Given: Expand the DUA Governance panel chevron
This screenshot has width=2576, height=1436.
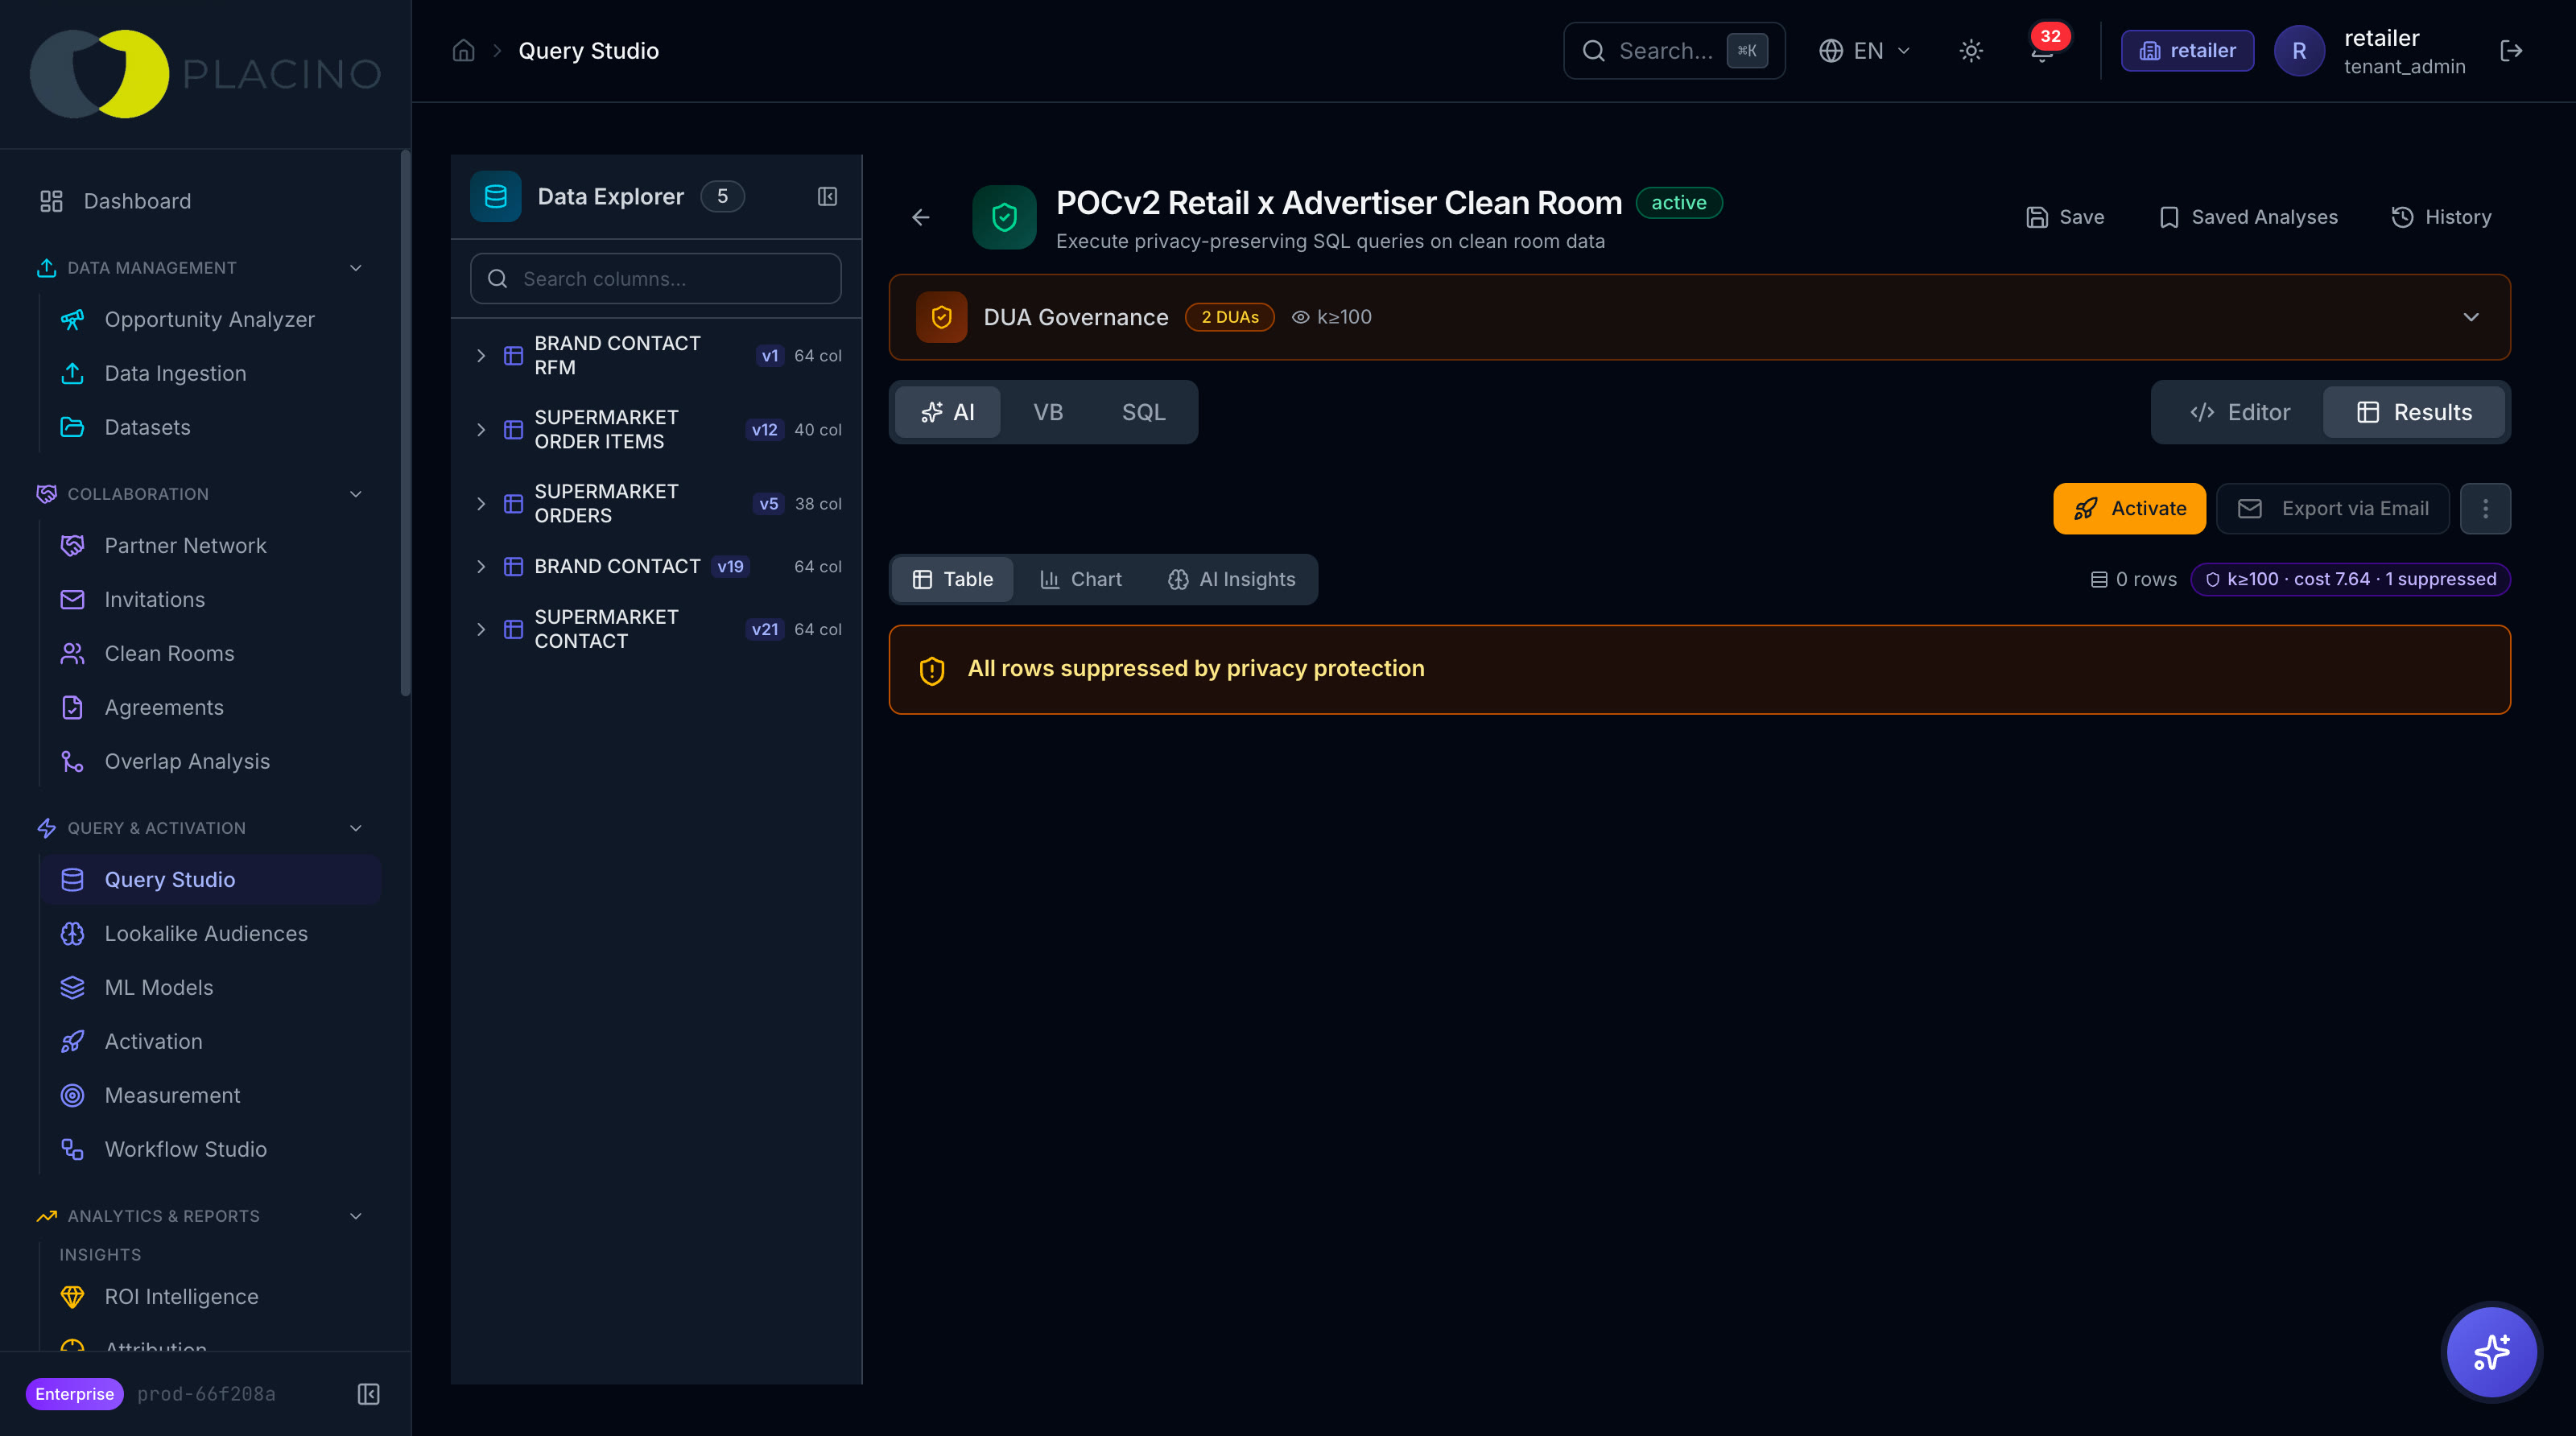Looking at the screenshot, I should pos(2470,317).
